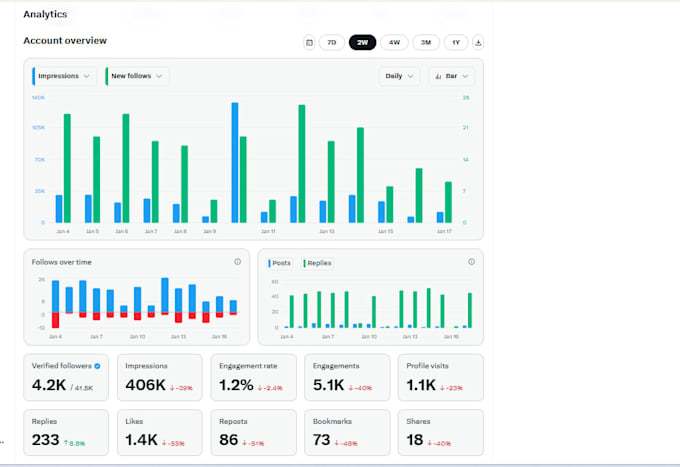
Task: Click the info icon on Posts Replies chart
Action: [471, 262]
